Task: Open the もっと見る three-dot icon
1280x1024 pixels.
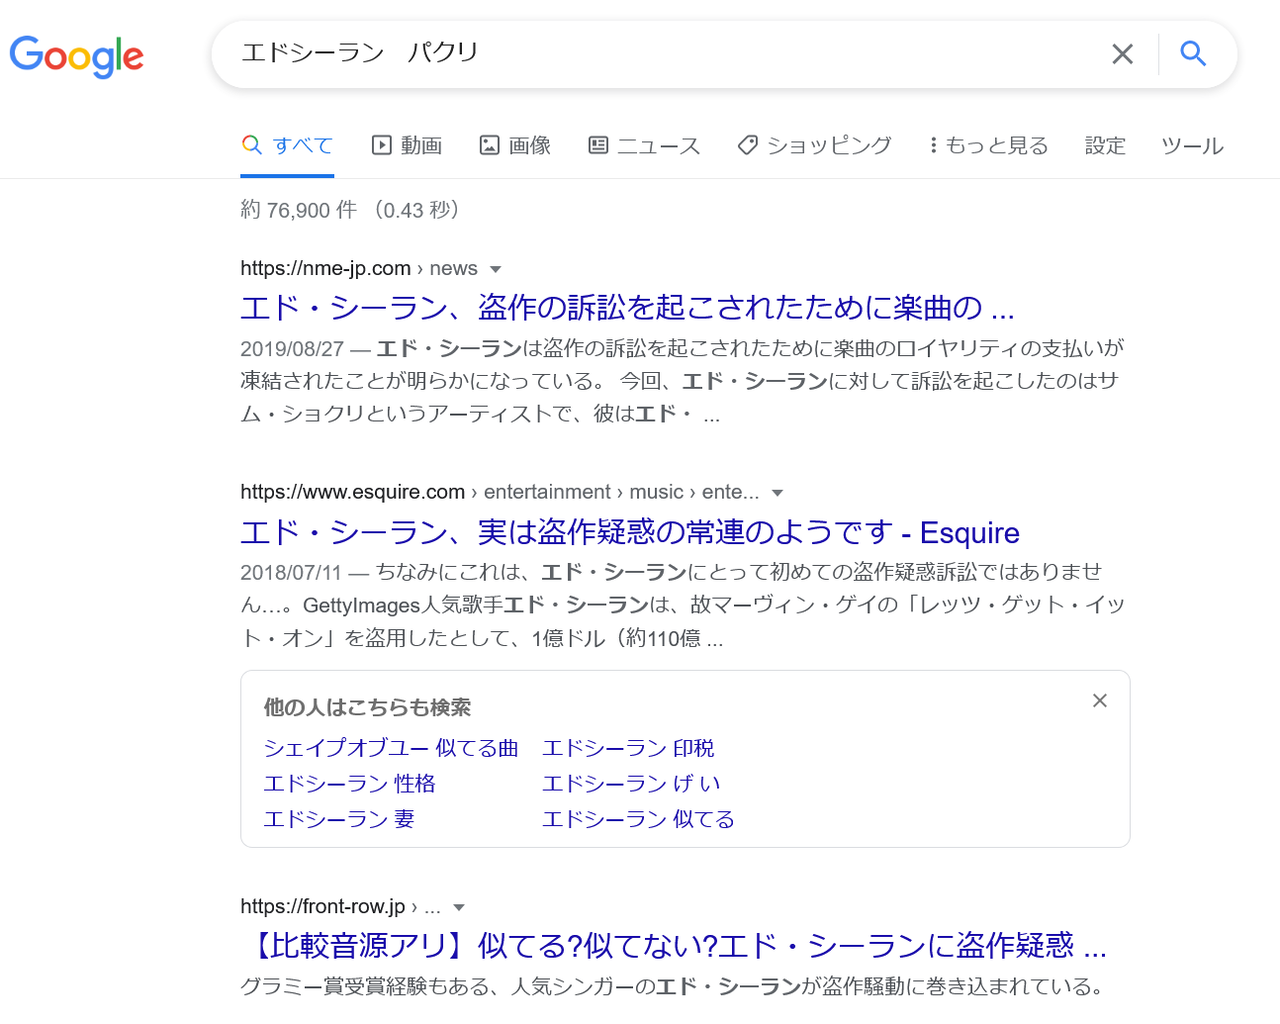Action: click(934, 145)
